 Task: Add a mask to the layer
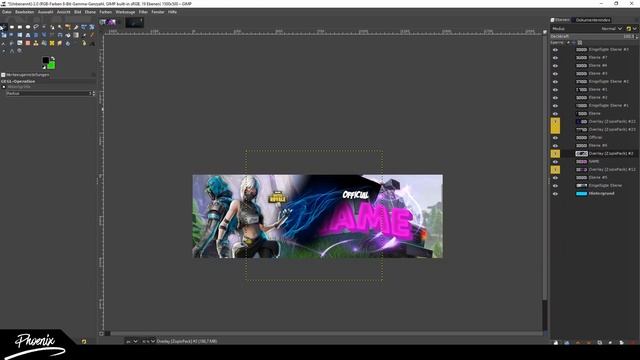622,342
